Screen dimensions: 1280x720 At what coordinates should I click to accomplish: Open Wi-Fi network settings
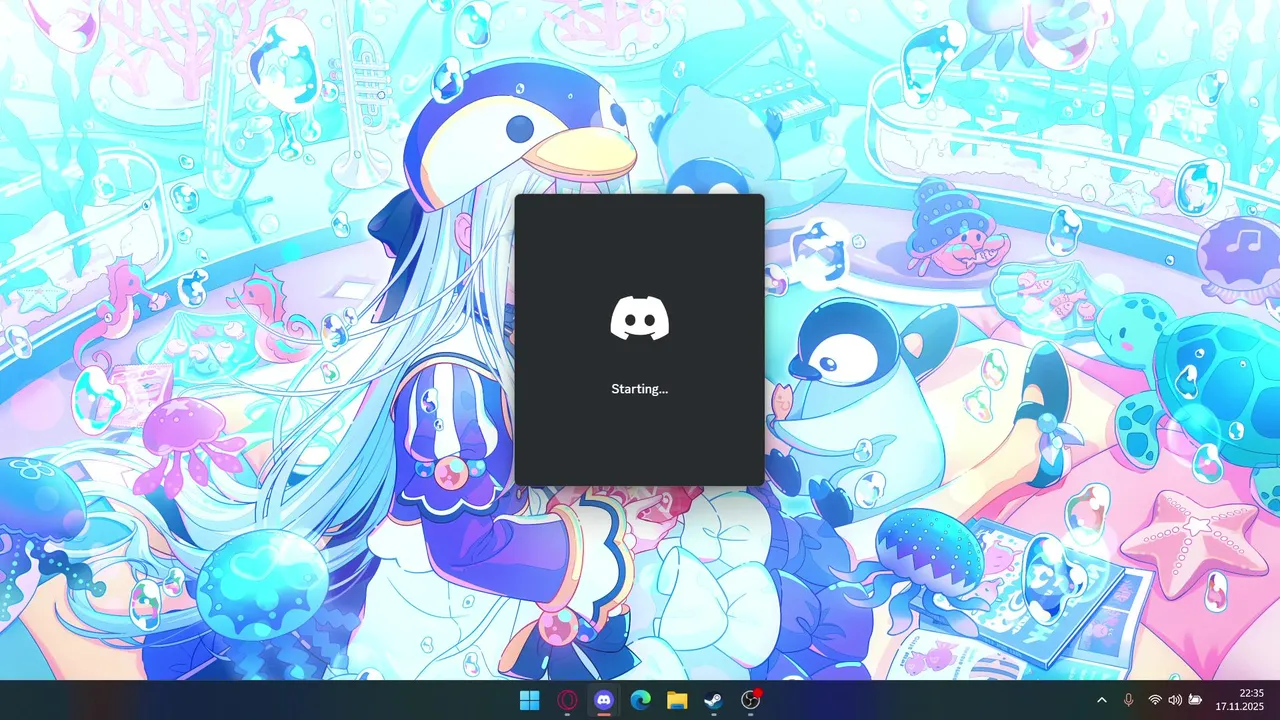[x=1155, y=700]
